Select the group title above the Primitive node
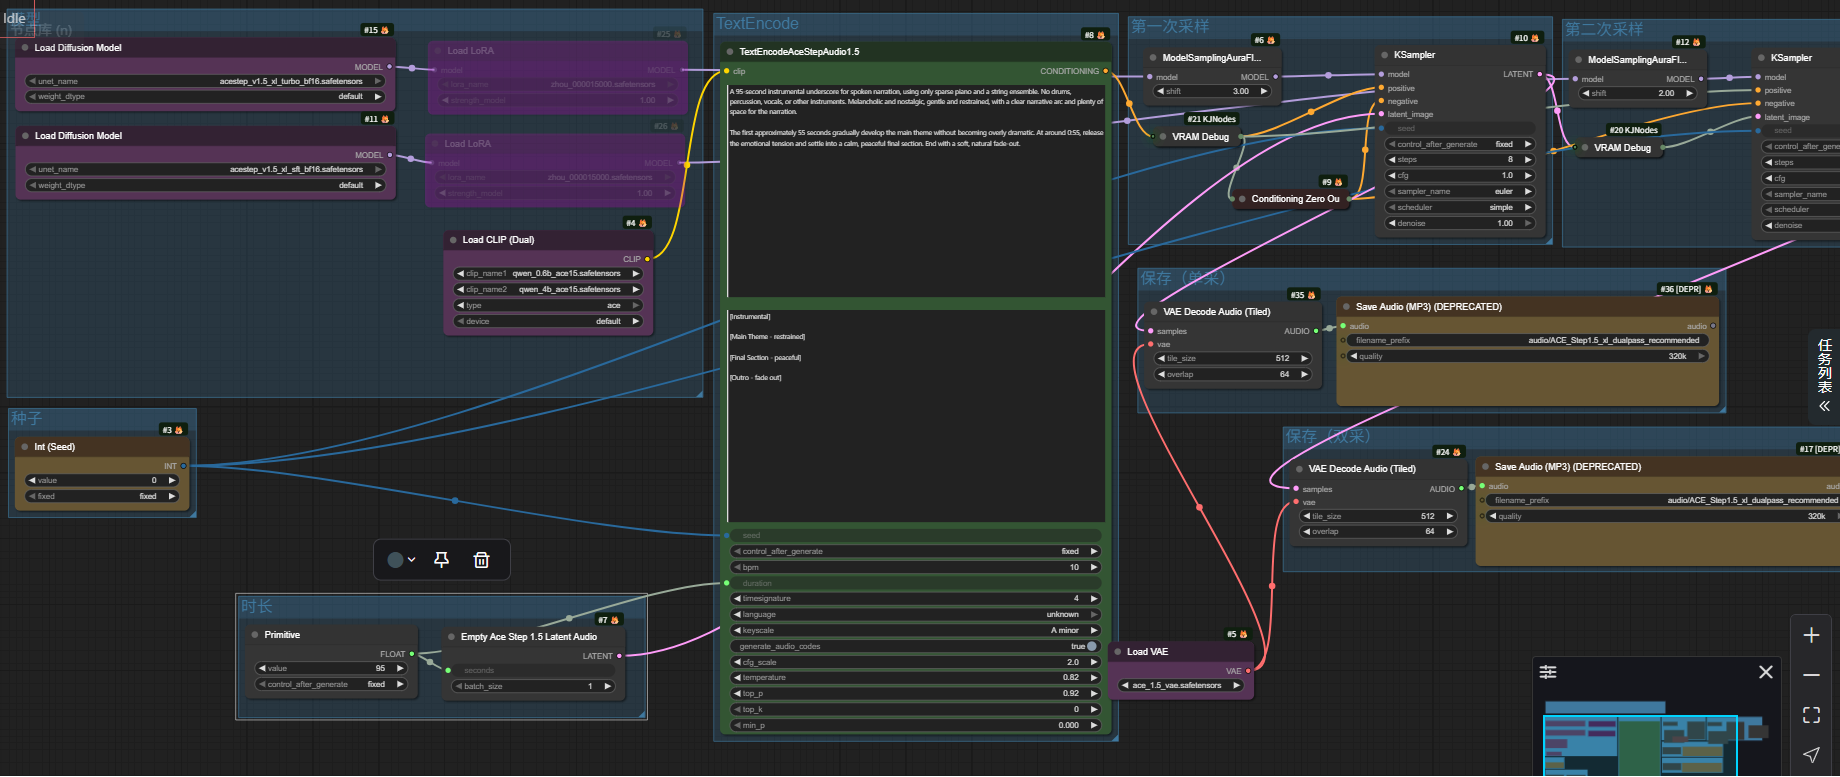This screenshot has height=777, width=1840. pos(256,606)
